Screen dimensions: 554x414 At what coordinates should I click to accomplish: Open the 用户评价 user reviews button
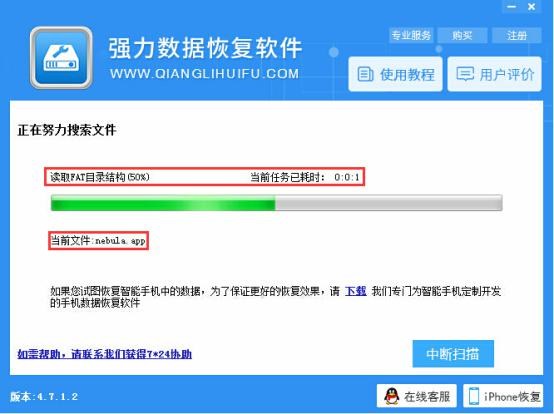494,74
